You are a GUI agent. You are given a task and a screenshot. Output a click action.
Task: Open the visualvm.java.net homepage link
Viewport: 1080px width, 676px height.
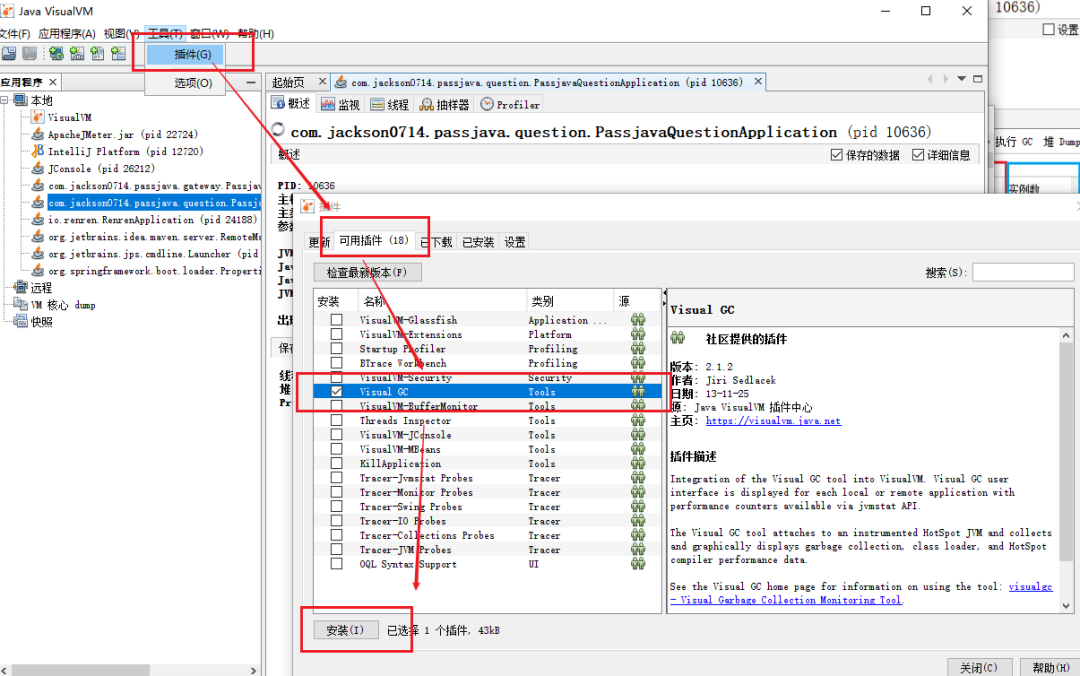773,421
